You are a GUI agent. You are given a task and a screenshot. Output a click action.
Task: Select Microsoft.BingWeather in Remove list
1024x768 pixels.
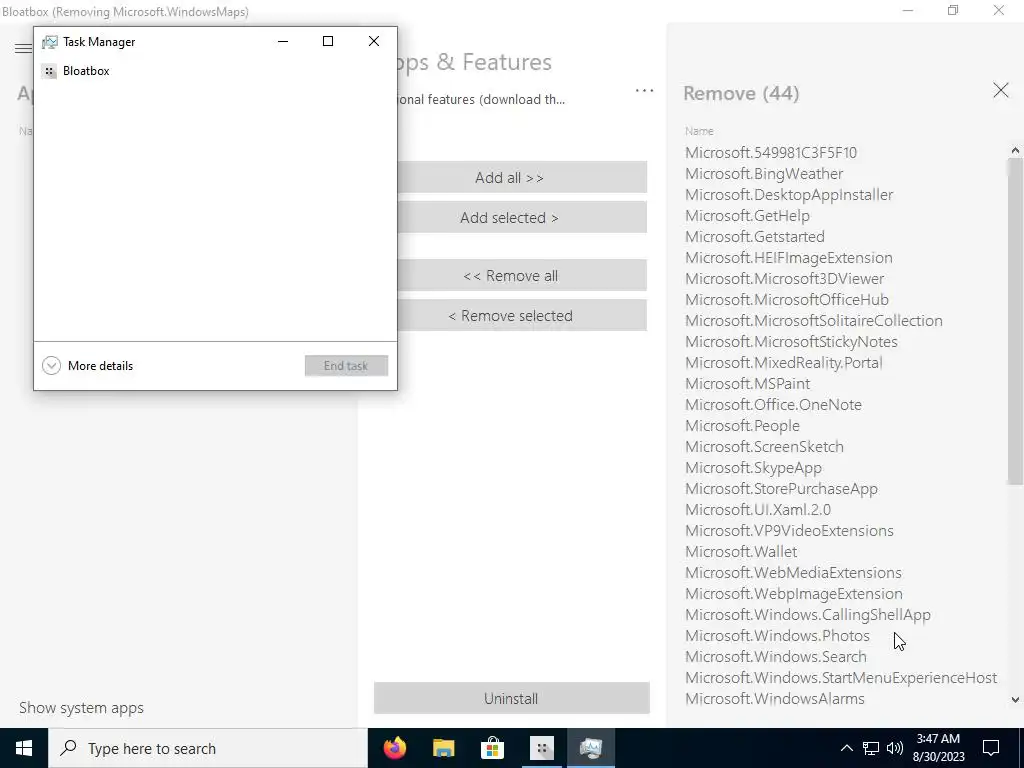(764, 174)
